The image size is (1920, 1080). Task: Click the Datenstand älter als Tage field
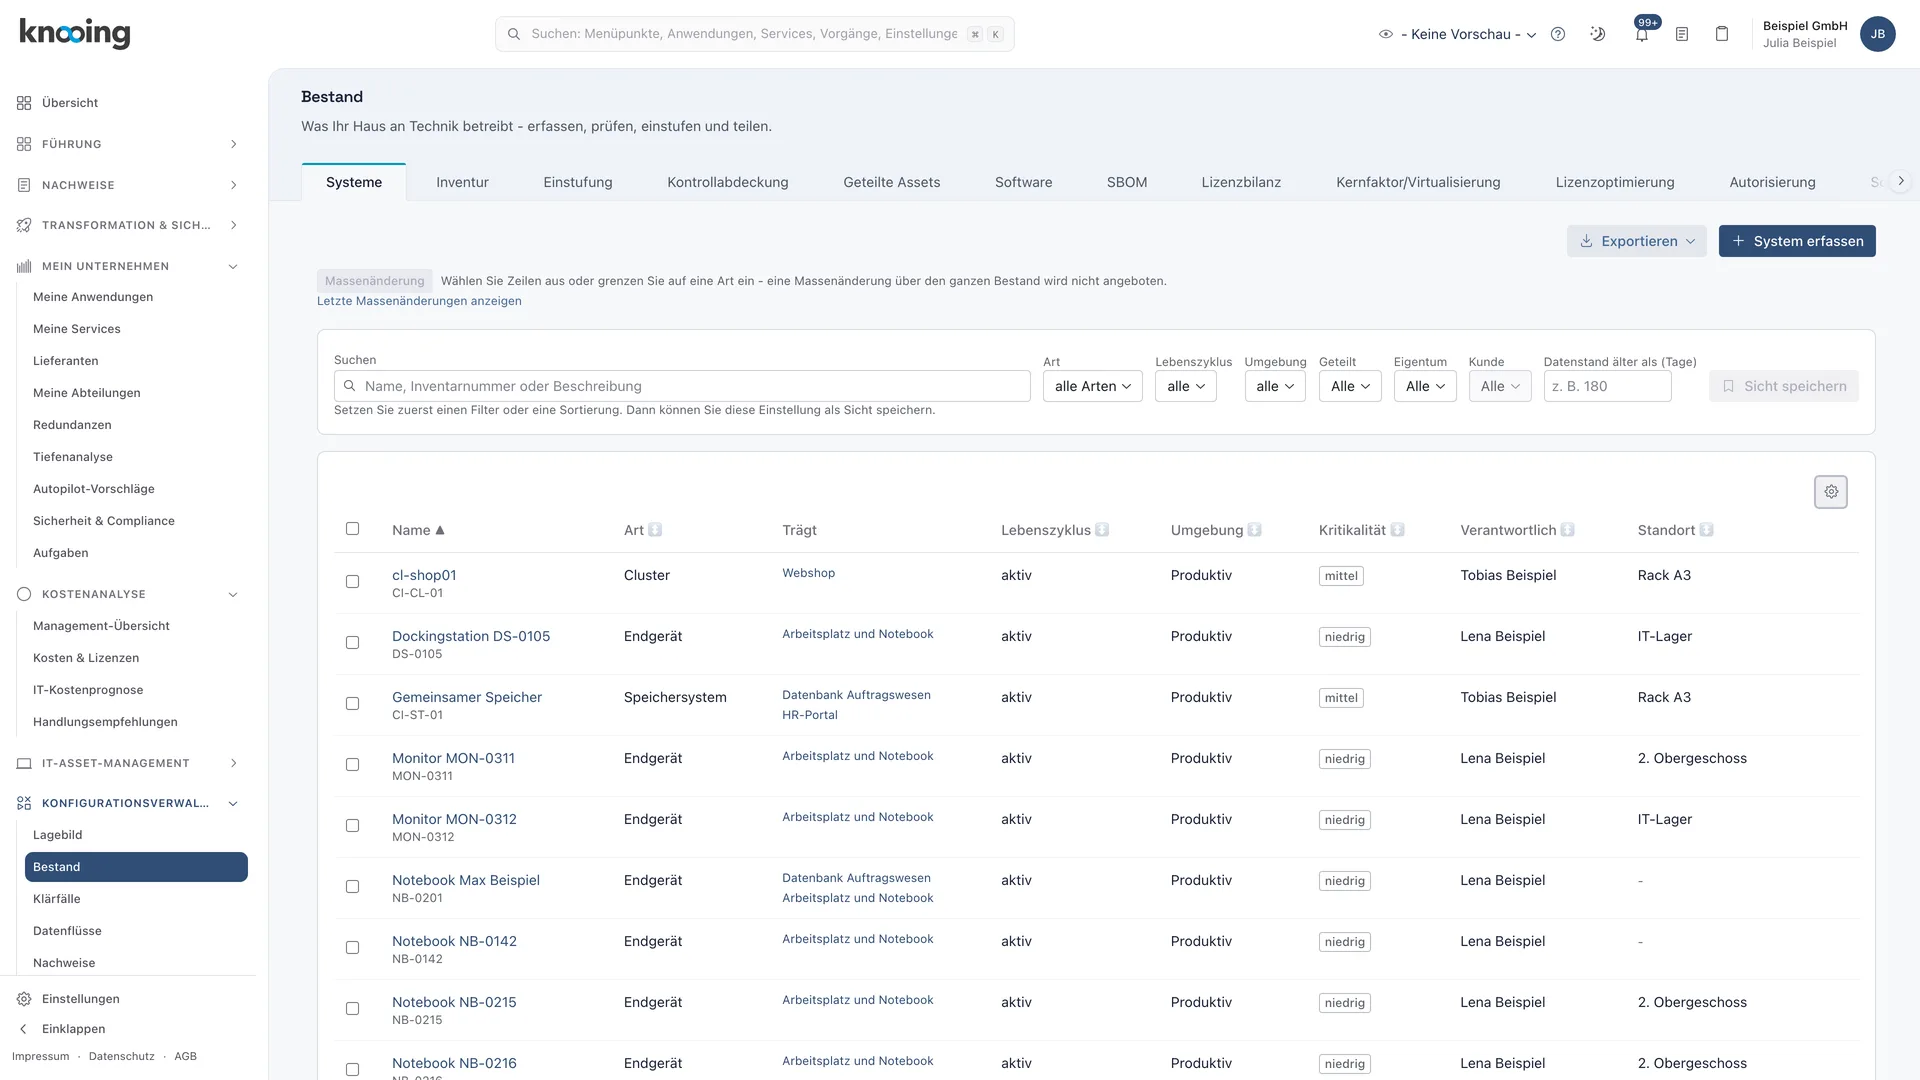(1607, 386)
